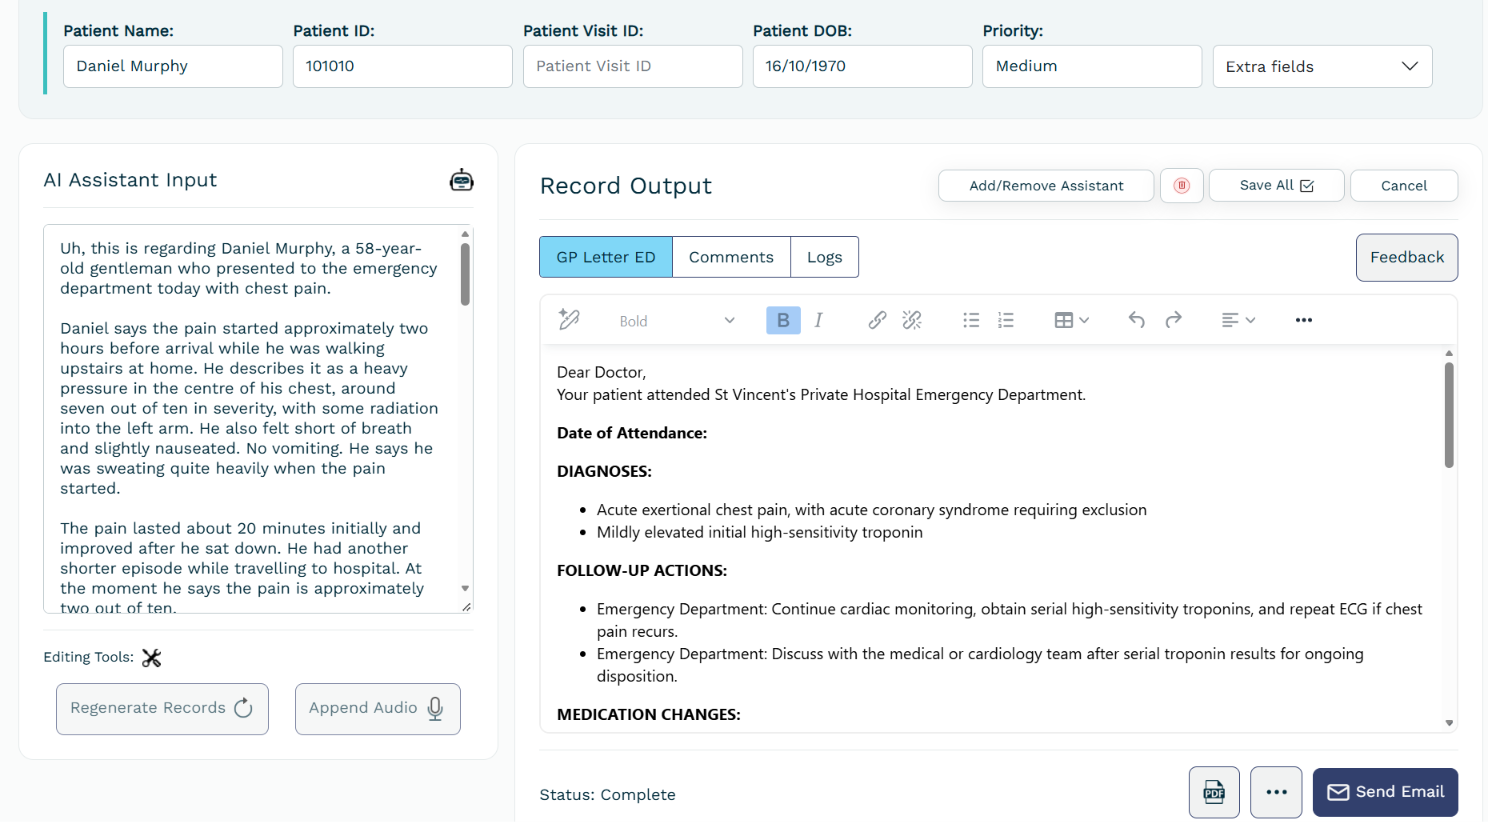Open more toolbar options ellipsis
The image size is (1488, 822).
pos(1304,320)
